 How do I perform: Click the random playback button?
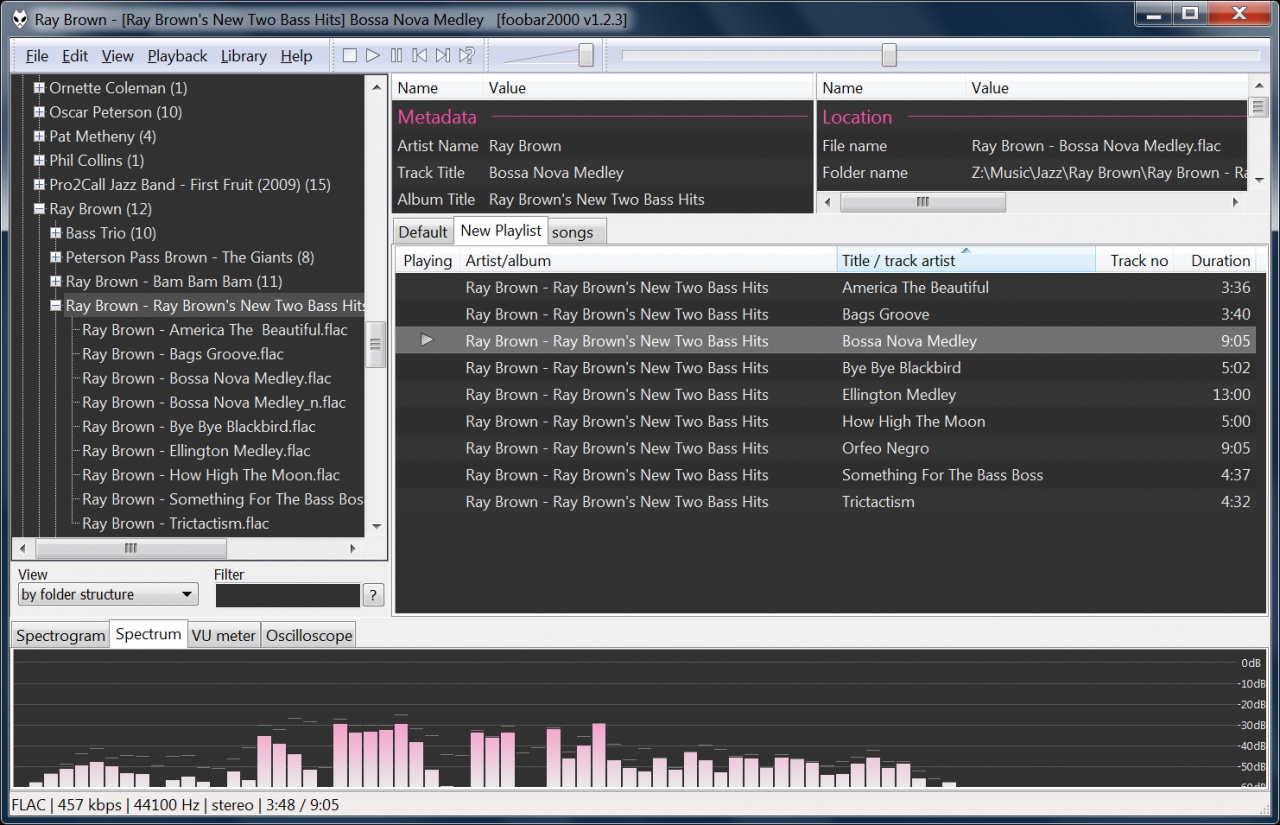click(x=466, y=56)
